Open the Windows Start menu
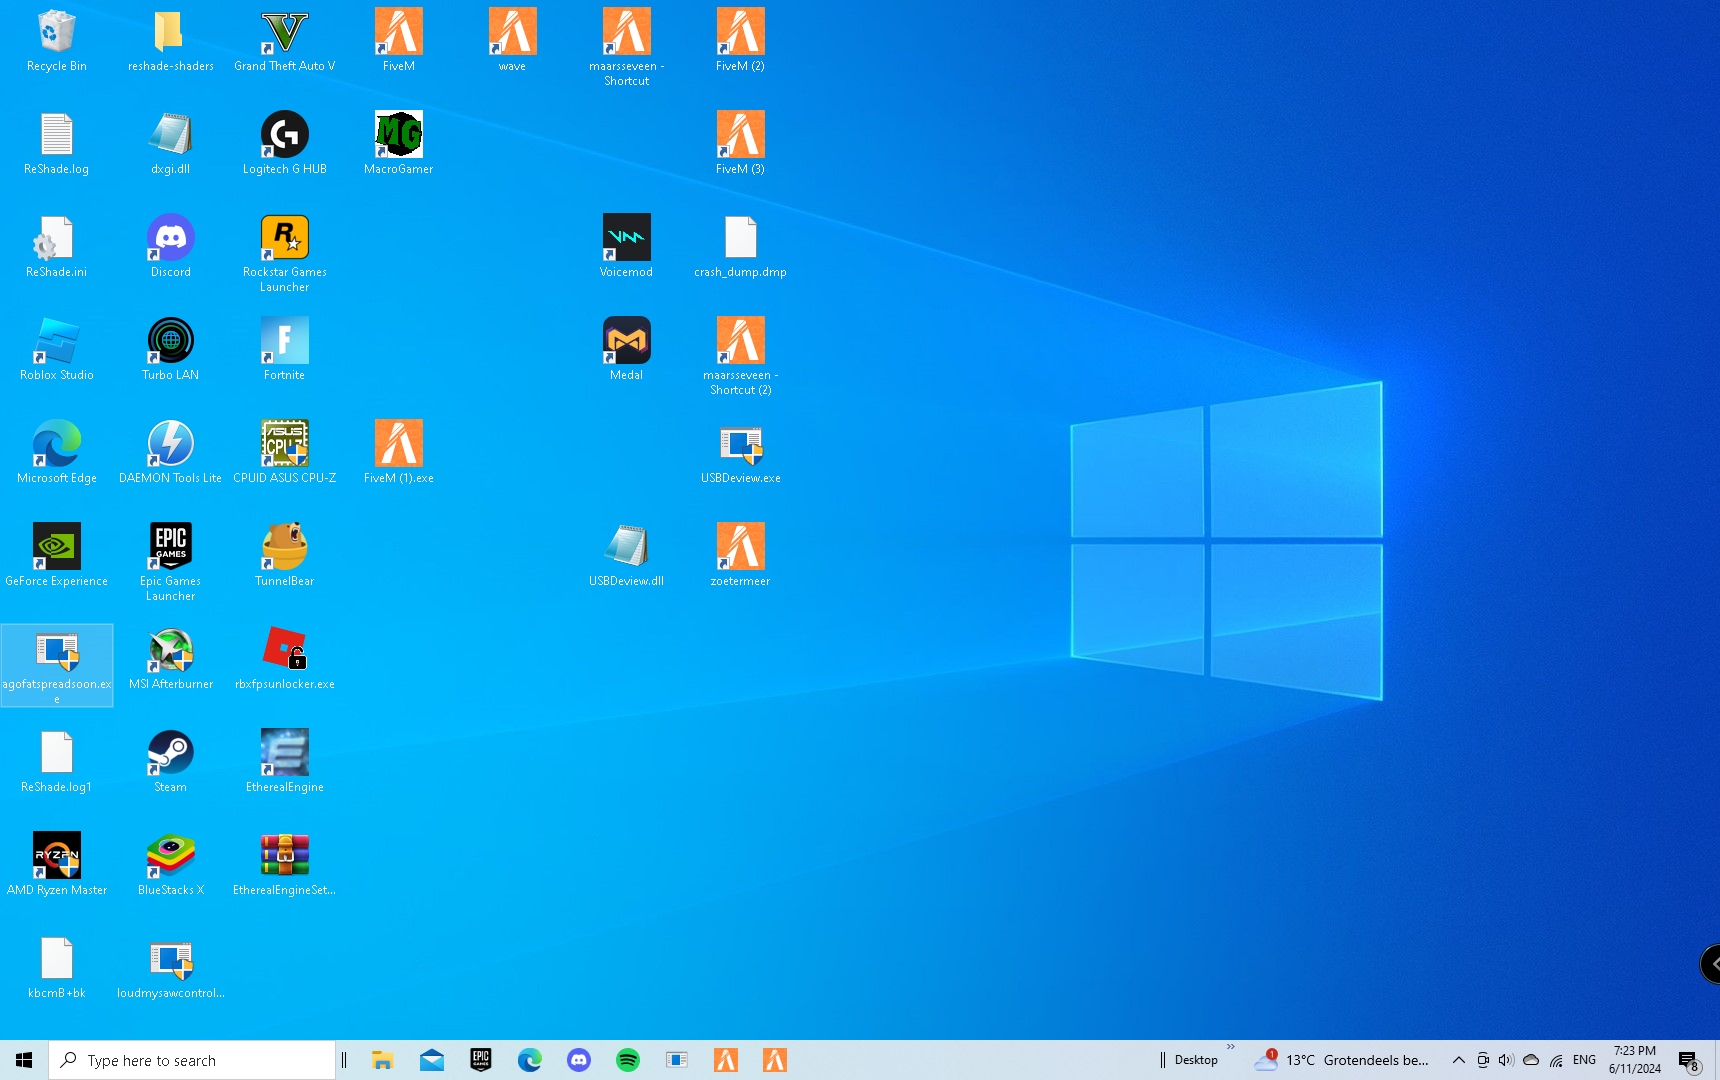The image size is (1720, 1080). coord(24,1060)
